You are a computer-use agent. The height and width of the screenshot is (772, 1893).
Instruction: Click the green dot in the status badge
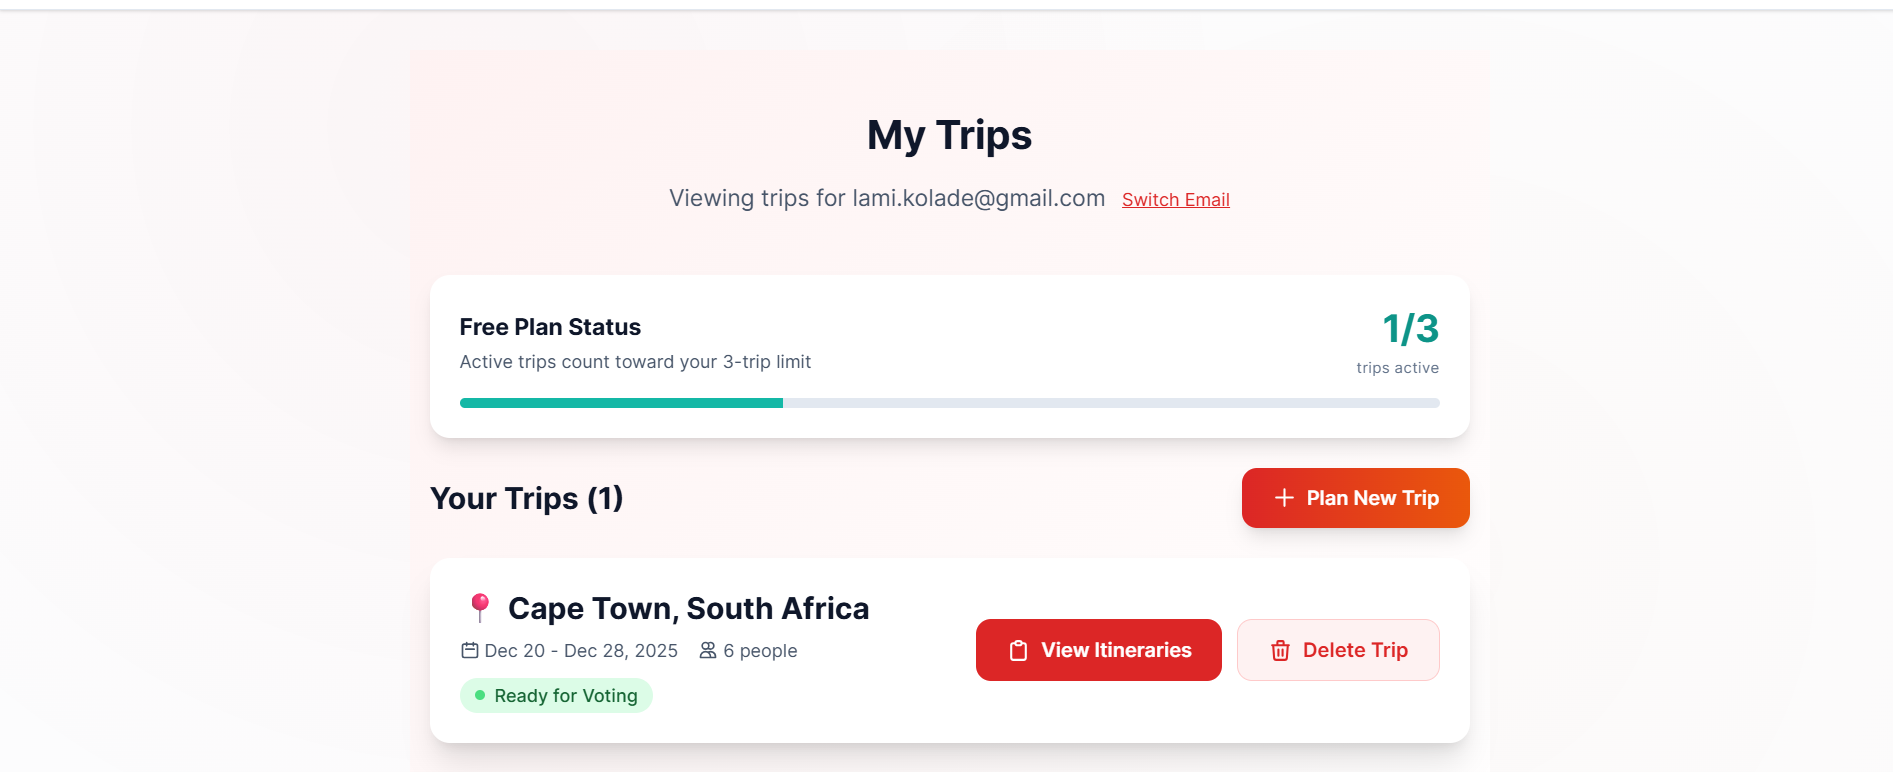[480, 695]
